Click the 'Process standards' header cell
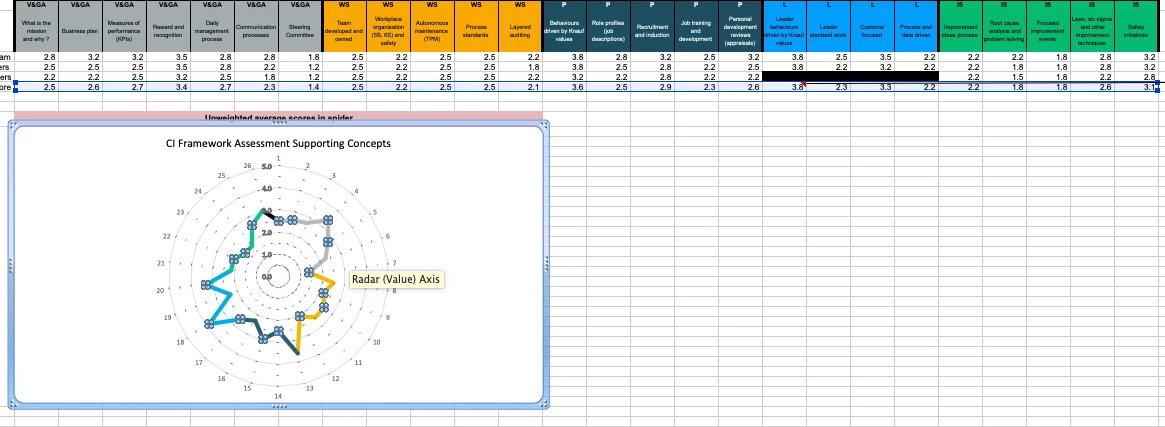The height and width of the screenshot is (427, 1165). click(x=476, y=31)
